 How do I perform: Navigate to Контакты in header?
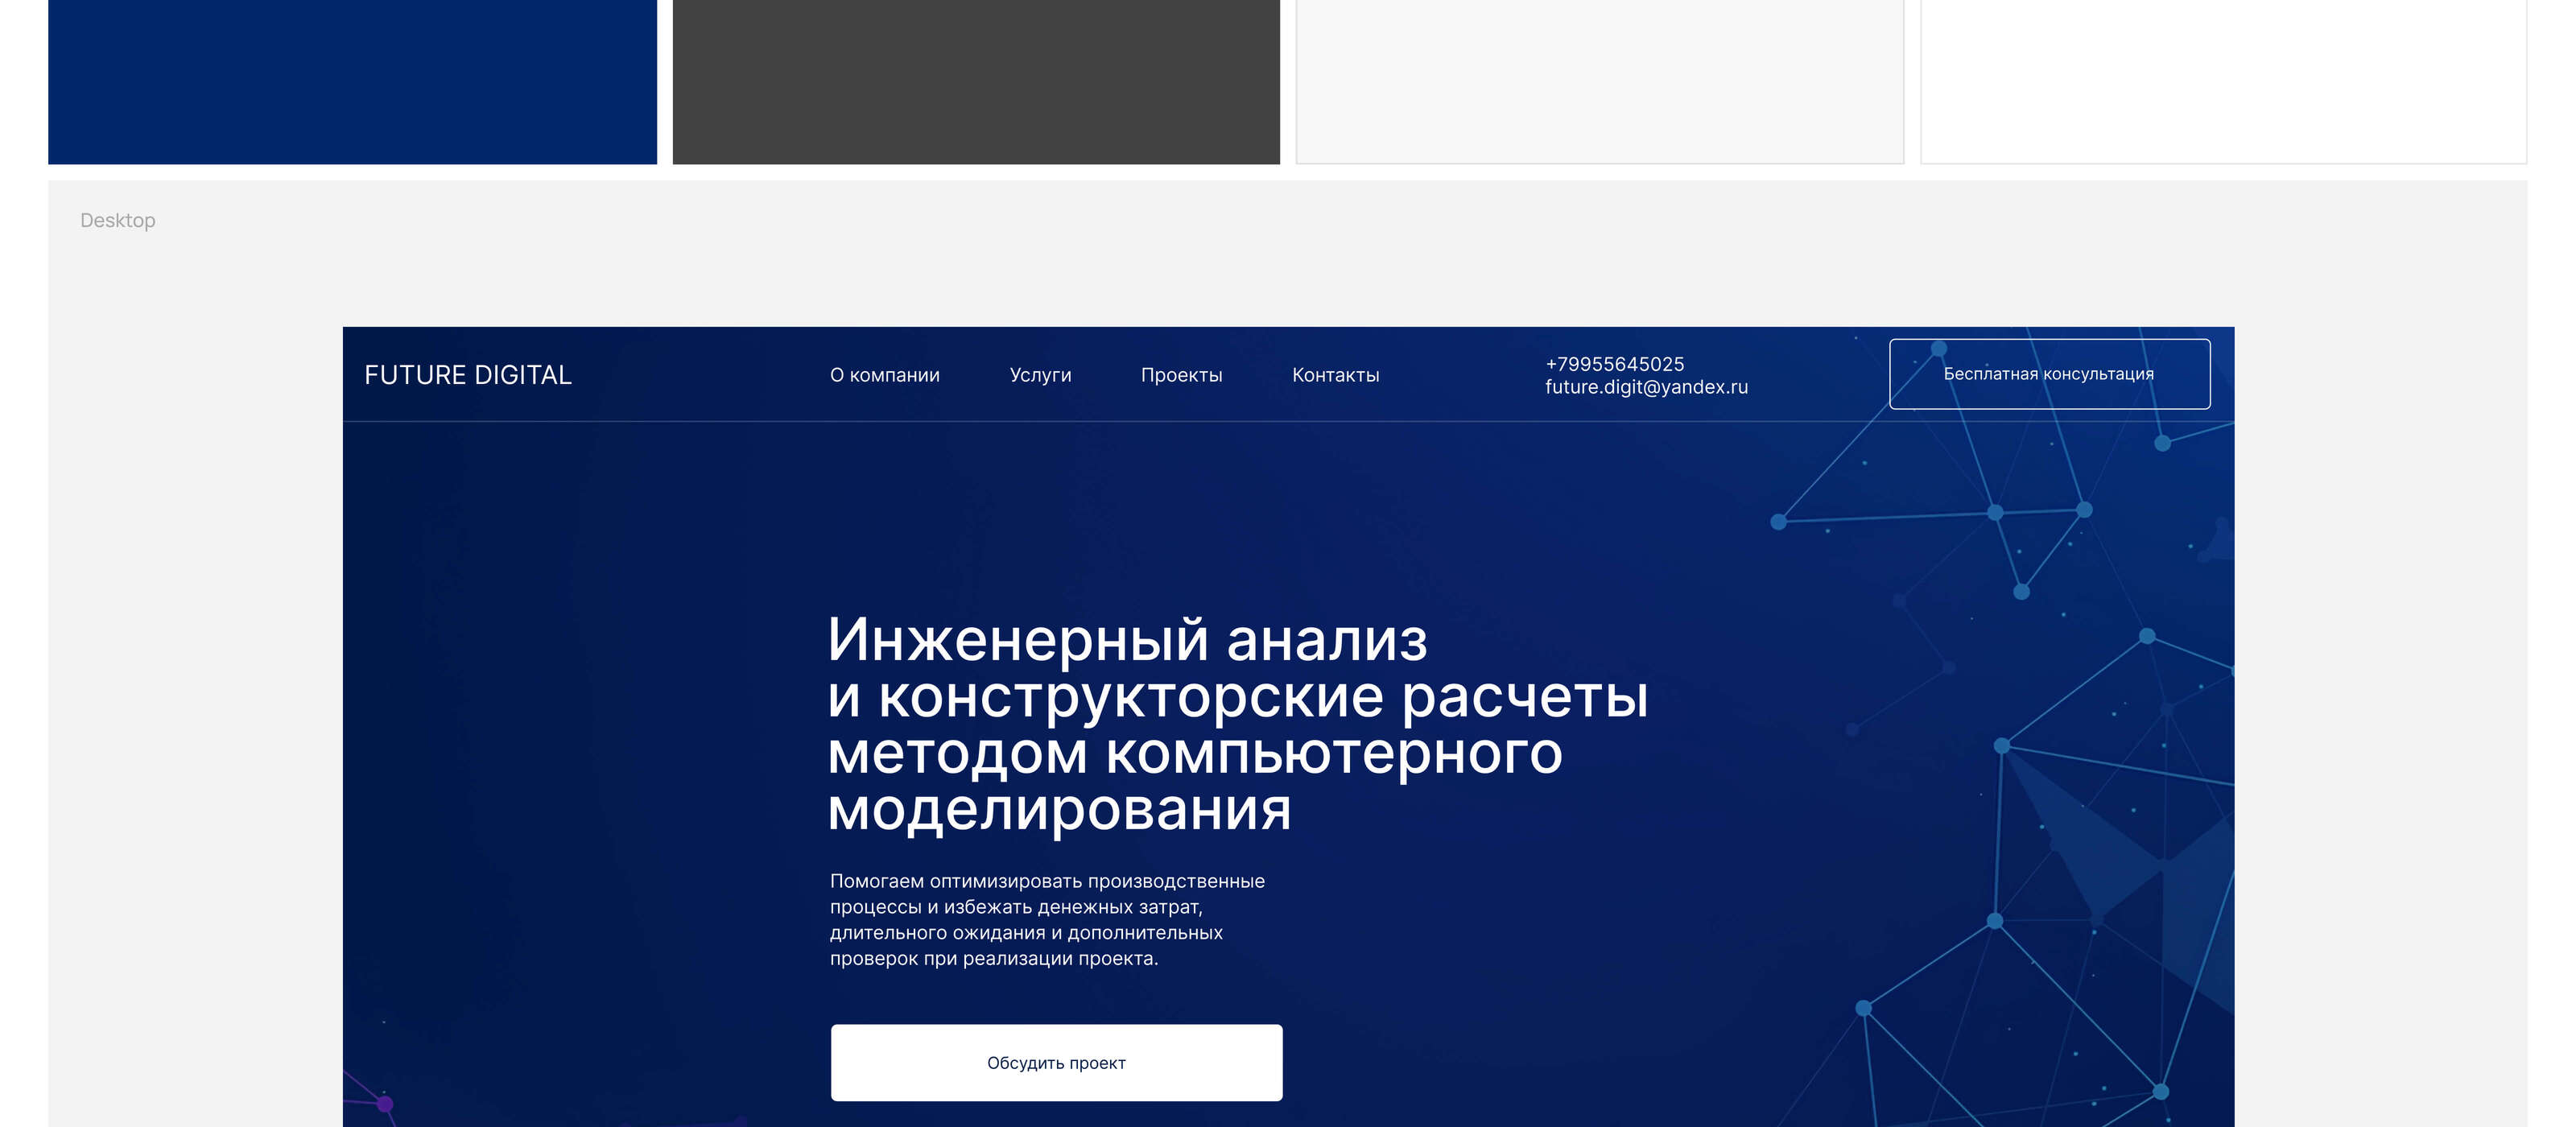point(1335,375)
